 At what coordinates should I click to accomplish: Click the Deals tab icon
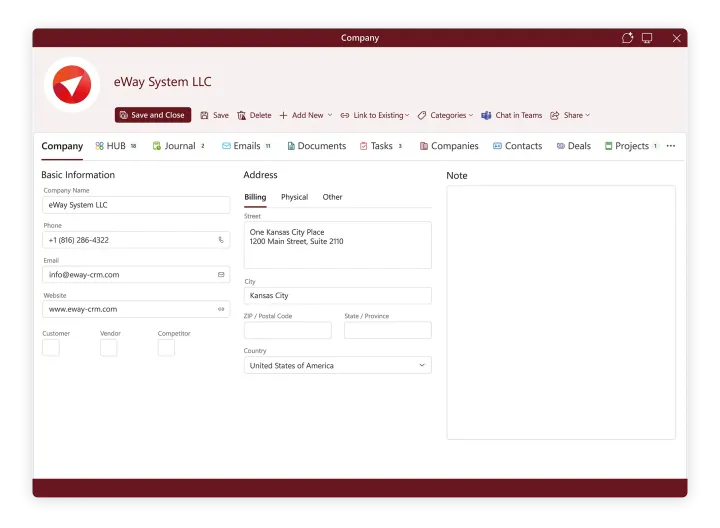(561, 146)
